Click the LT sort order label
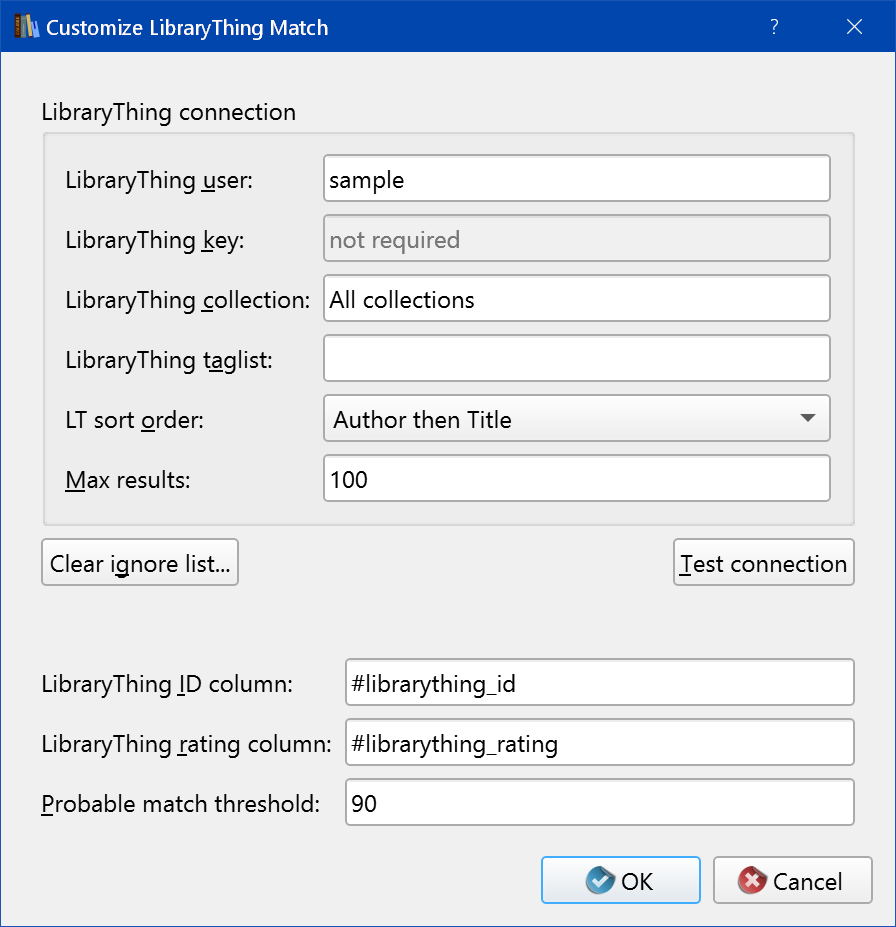Viewport: 896px width, 927px height. point(134,420)
